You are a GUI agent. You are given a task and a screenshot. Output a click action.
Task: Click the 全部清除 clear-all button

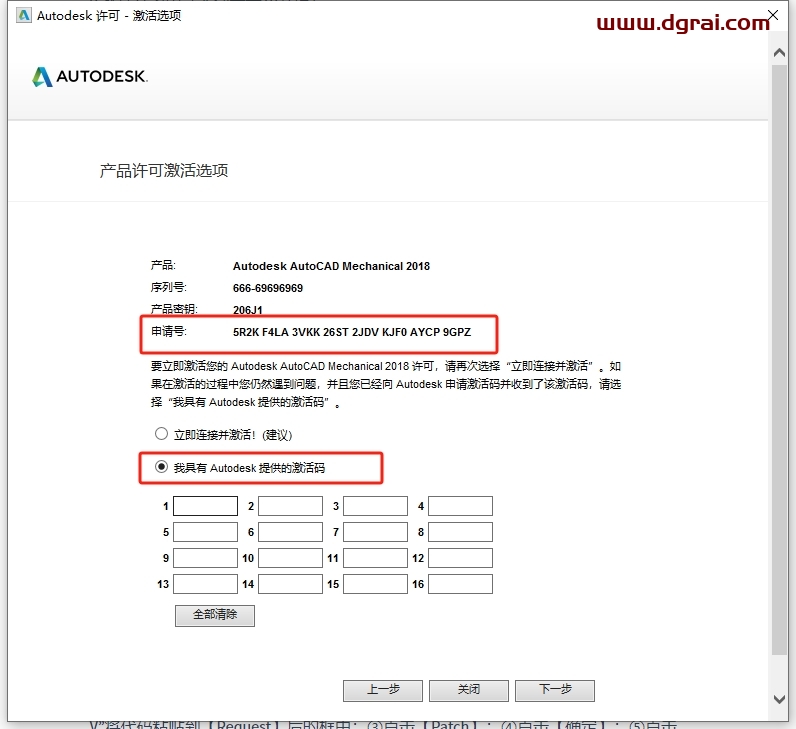(x=215, y=615)
